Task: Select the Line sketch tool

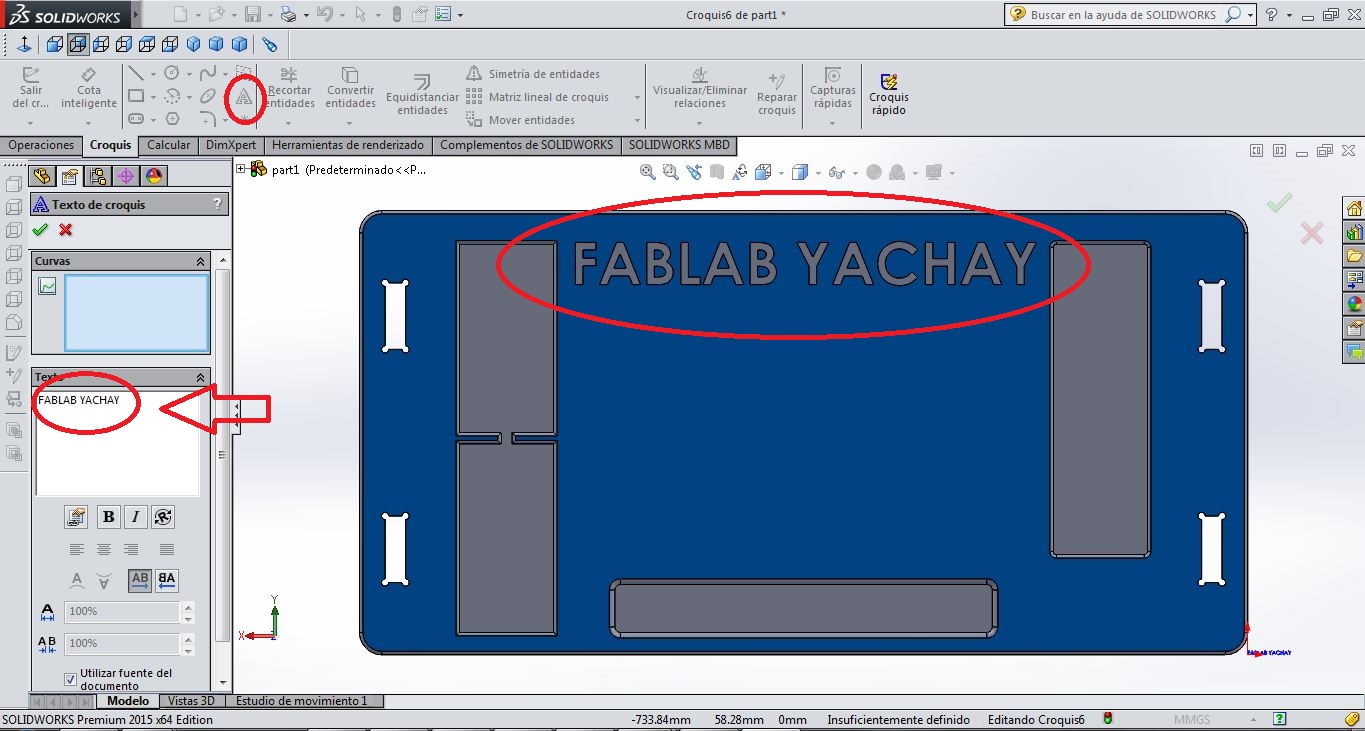Action: 135,74
